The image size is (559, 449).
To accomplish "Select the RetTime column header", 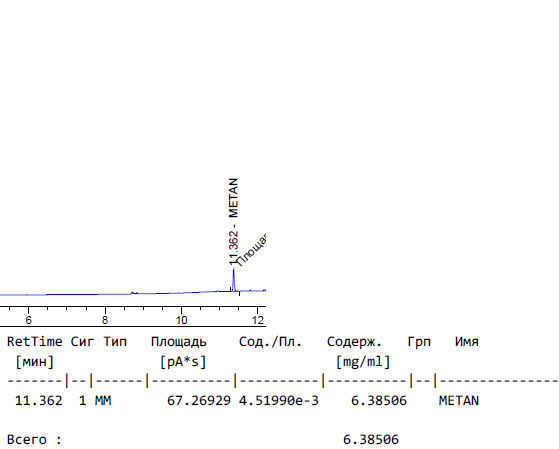I will (x=35, y=342).
